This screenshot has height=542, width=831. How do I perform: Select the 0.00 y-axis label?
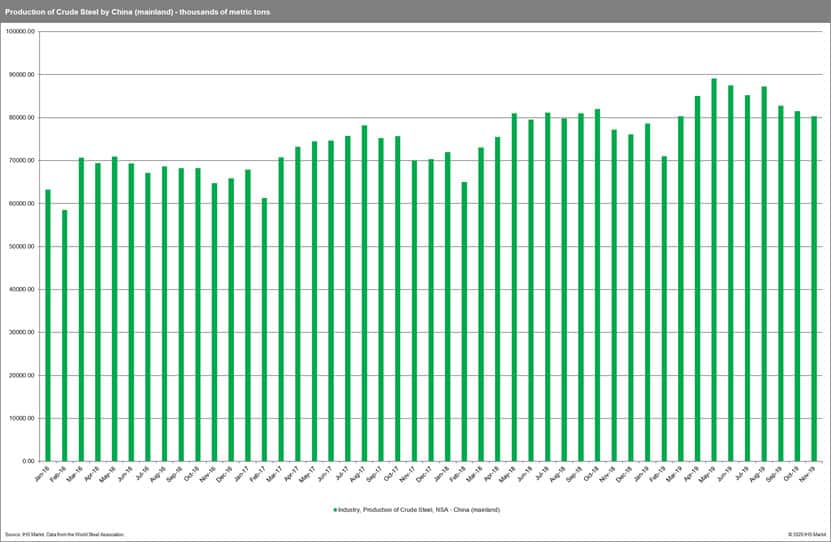point(28,462)
